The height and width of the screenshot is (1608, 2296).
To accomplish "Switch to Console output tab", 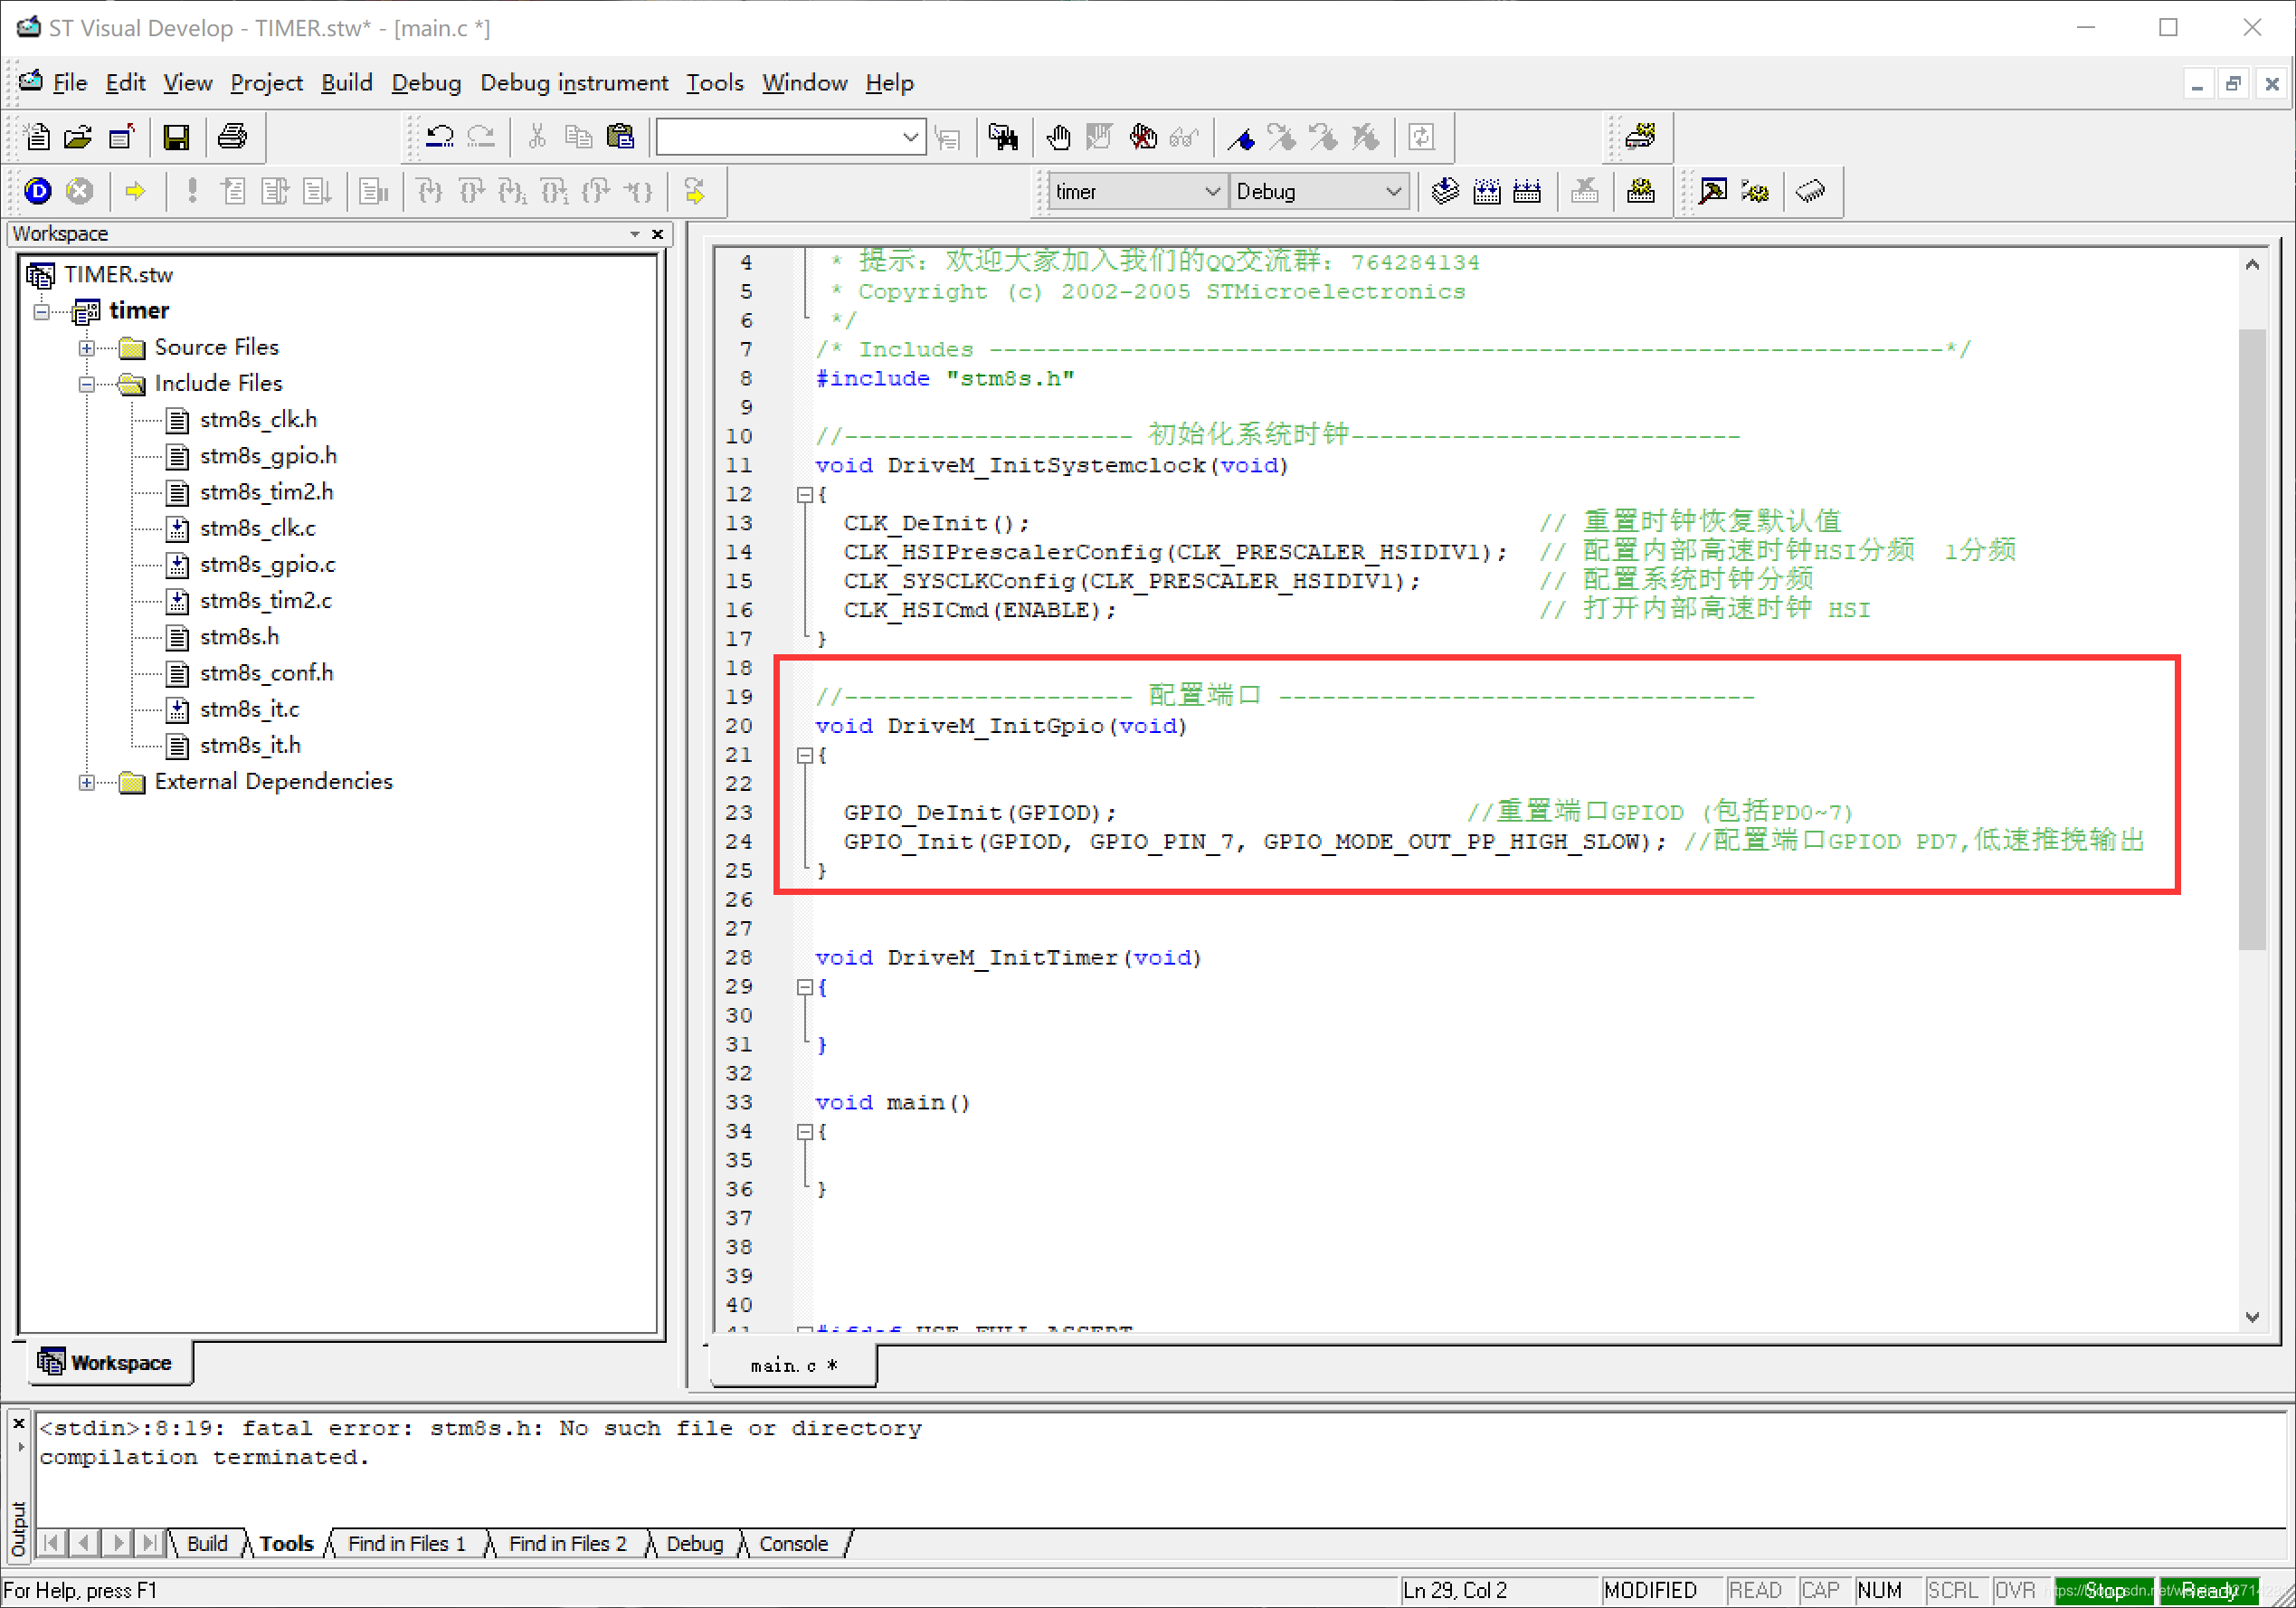I will (794, 1544).
